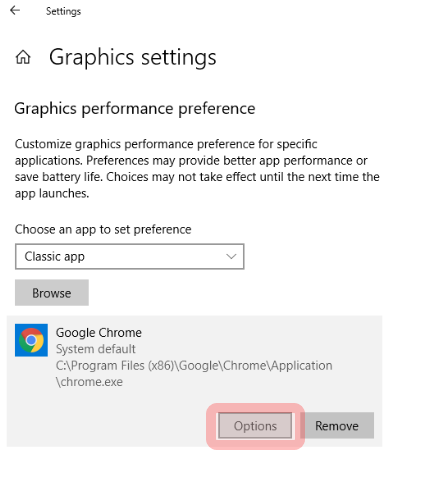Click the Customize graphics performance description text

(x=197, y=168)
